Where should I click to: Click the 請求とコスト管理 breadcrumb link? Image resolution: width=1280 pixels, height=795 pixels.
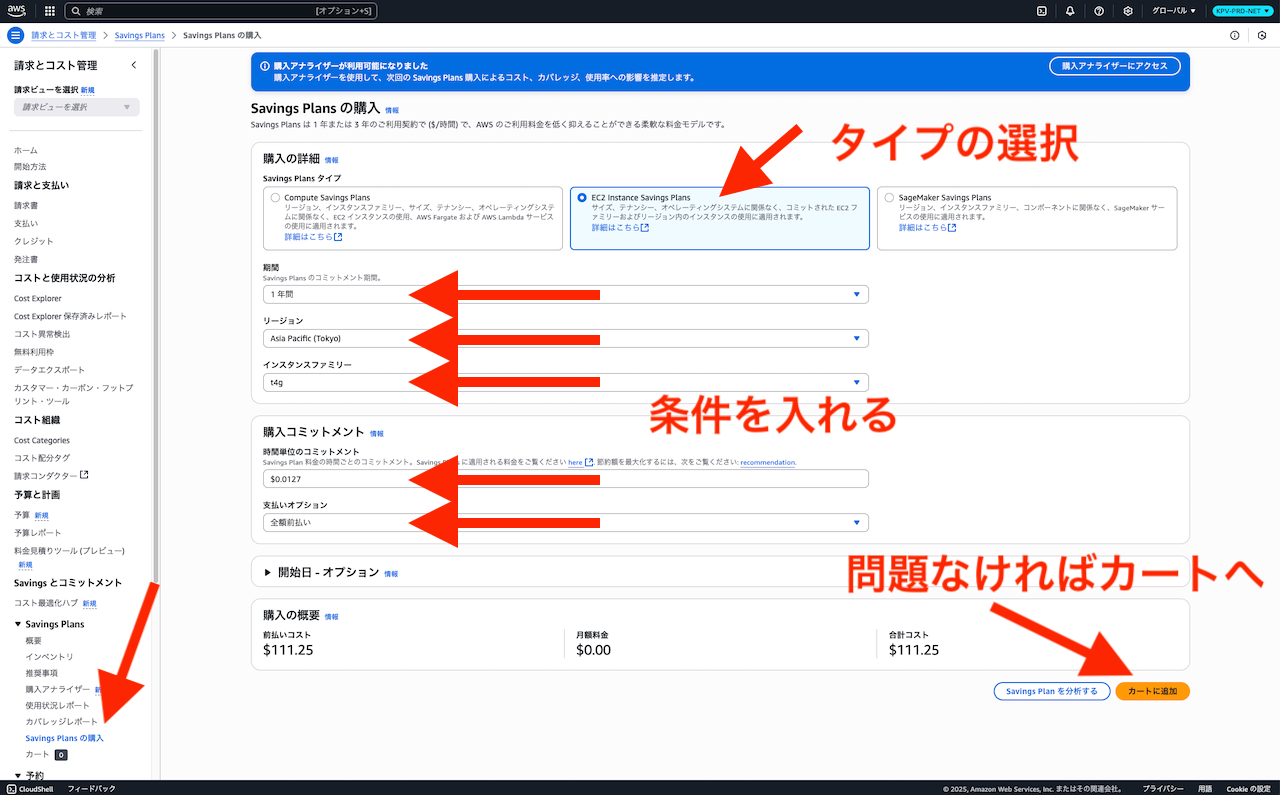pos(63,35)
